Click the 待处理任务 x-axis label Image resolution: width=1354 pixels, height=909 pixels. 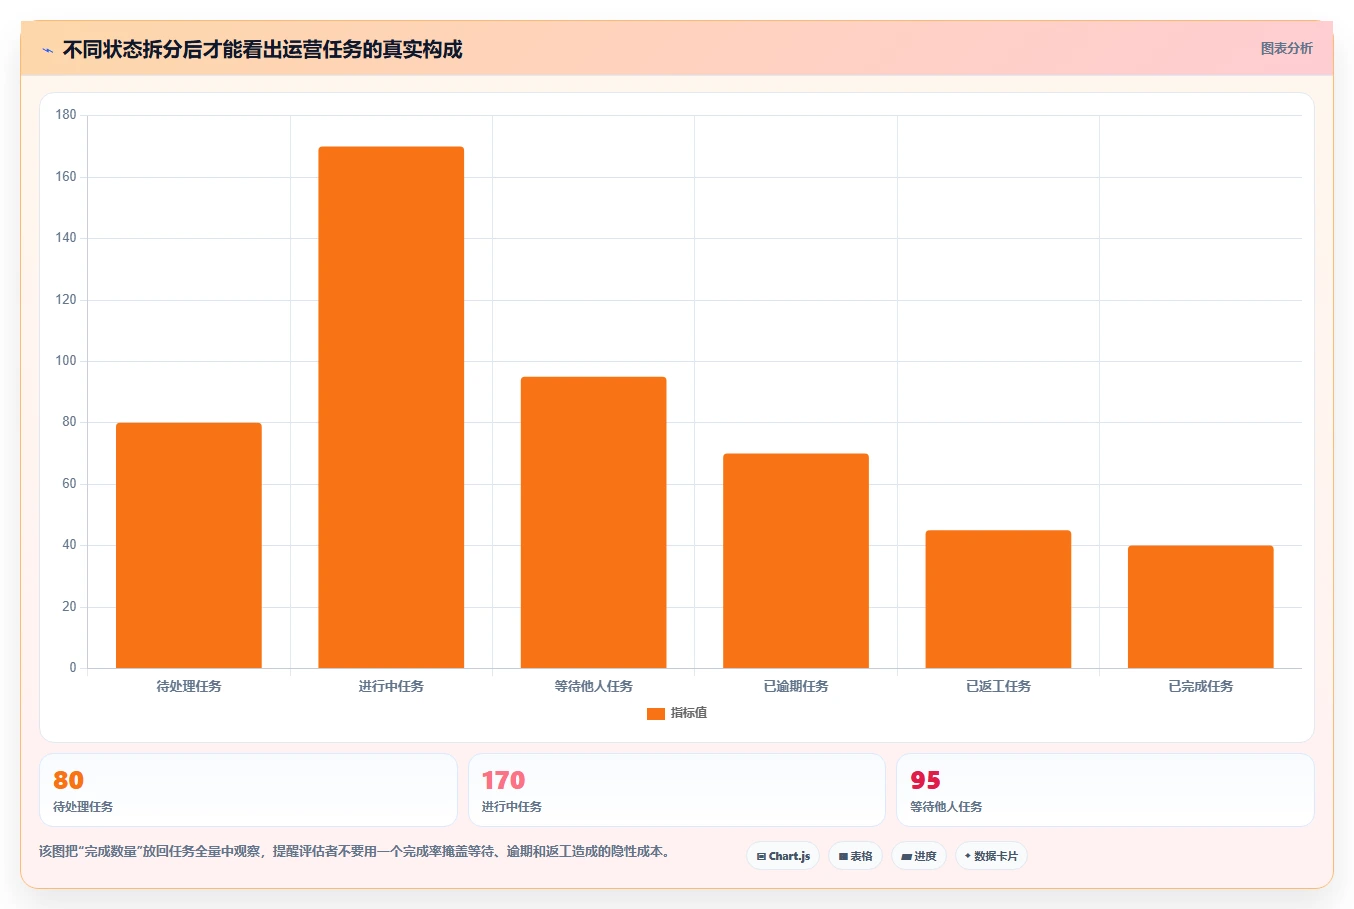[189, 686]
